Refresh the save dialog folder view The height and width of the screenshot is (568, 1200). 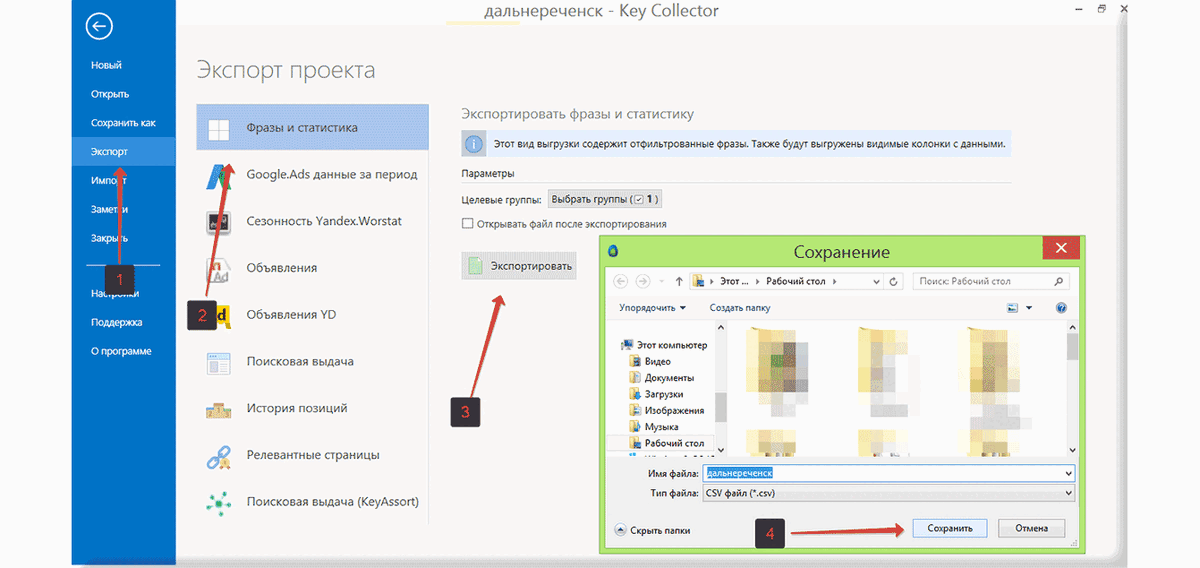(894, 282)
